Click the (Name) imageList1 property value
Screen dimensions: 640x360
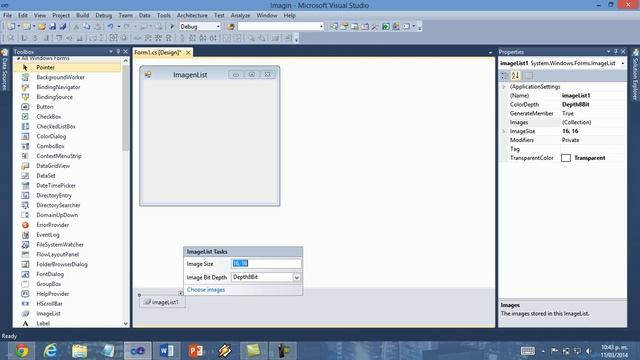(593, 96)
